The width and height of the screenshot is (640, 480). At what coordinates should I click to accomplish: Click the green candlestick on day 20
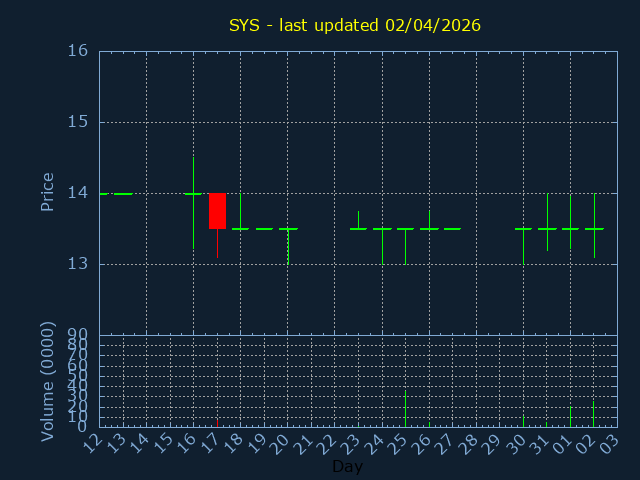(x=288, y=230)
